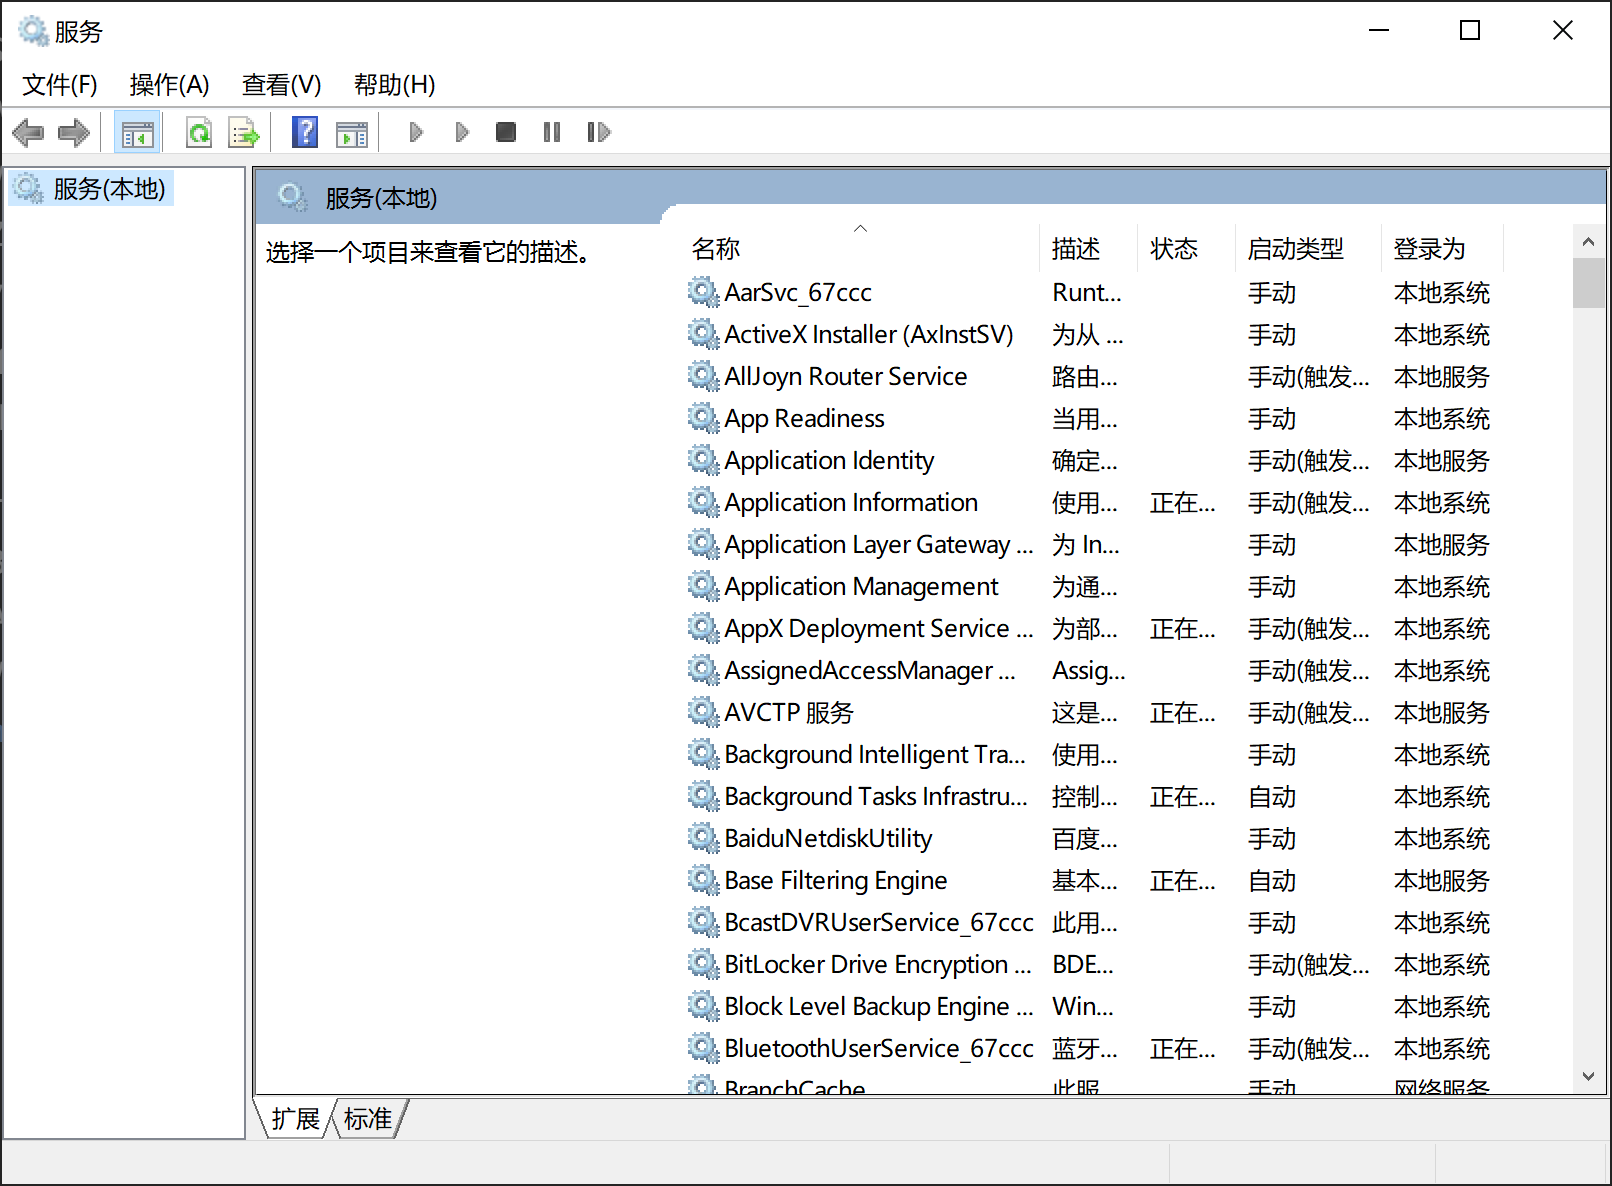
Task: Stop a service with the stop icon
Action: point(505,131)
